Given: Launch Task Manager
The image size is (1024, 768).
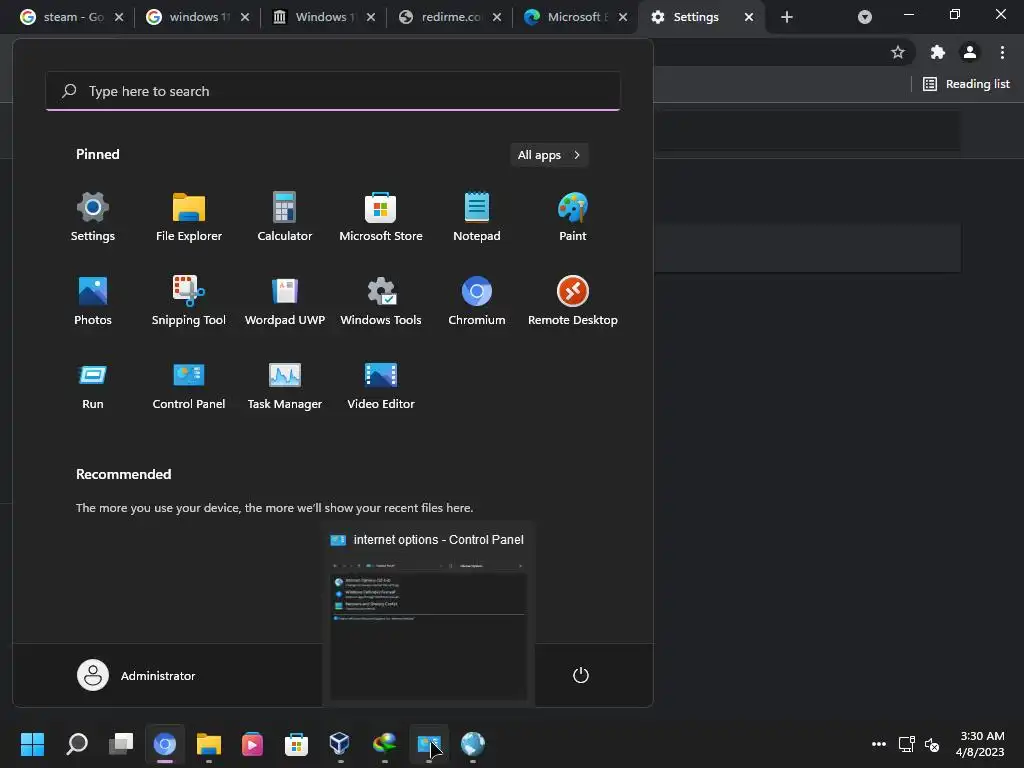Looking at the screenshot, I should 285,385.
